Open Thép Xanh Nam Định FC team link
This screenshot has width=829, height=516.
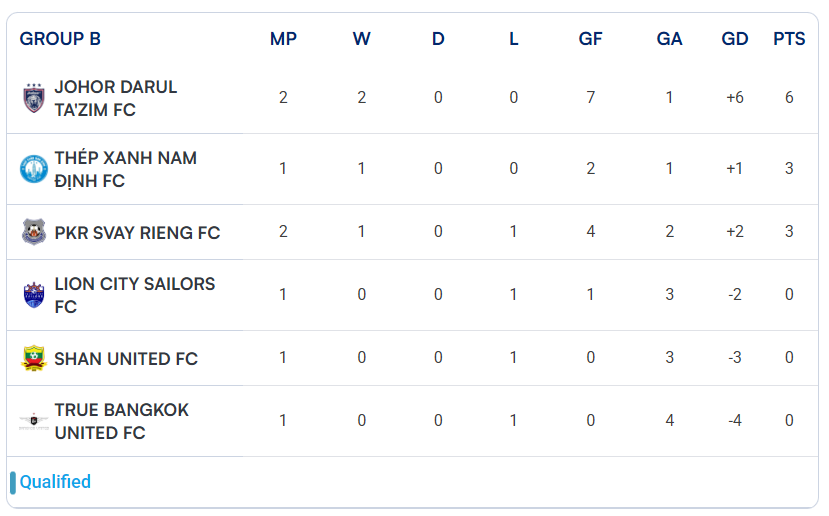click(x=125, y=169)
